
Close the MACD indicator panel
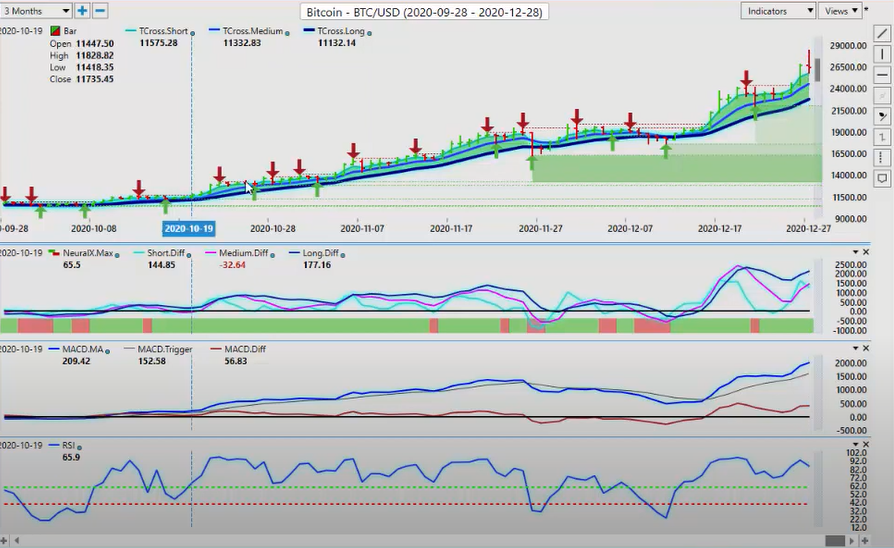(x=866, y=348)
